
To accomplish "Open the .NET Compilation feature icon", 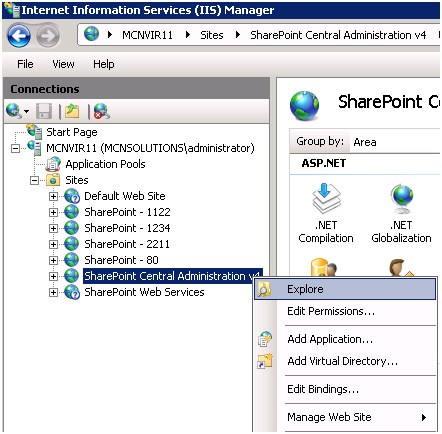I will point(326,213).
